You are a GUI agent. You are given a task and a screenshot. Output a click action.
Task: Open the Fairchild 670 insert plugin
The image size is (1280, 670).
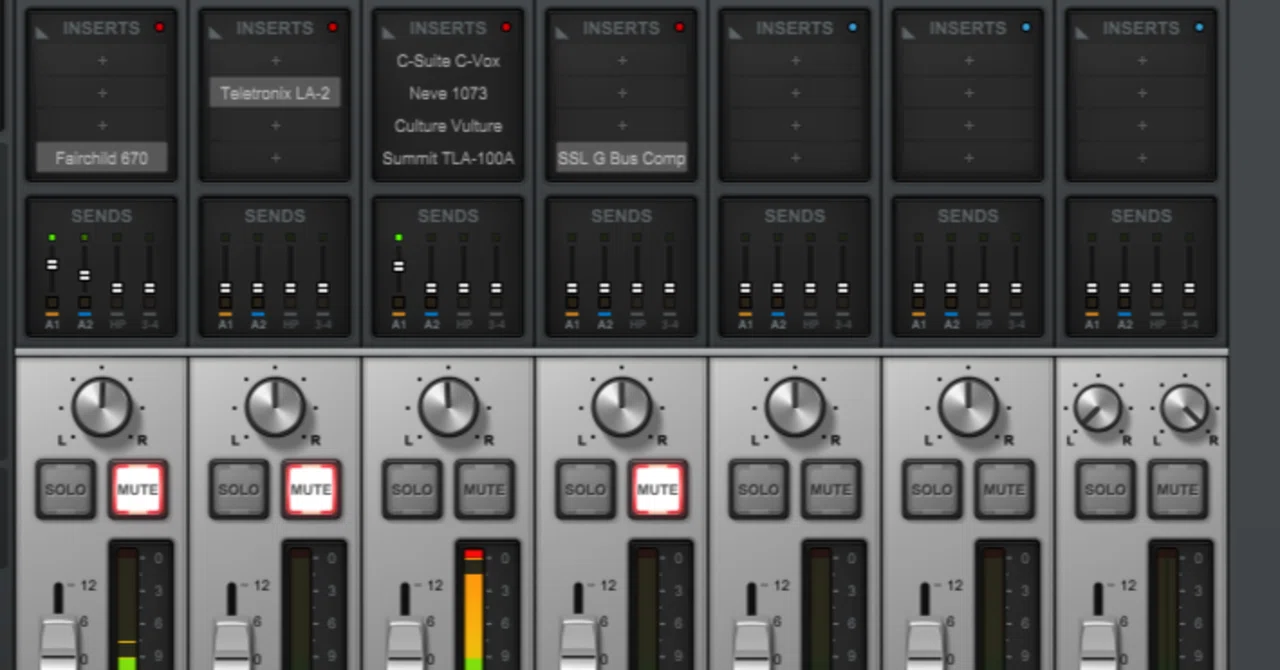tap(101, 158)
